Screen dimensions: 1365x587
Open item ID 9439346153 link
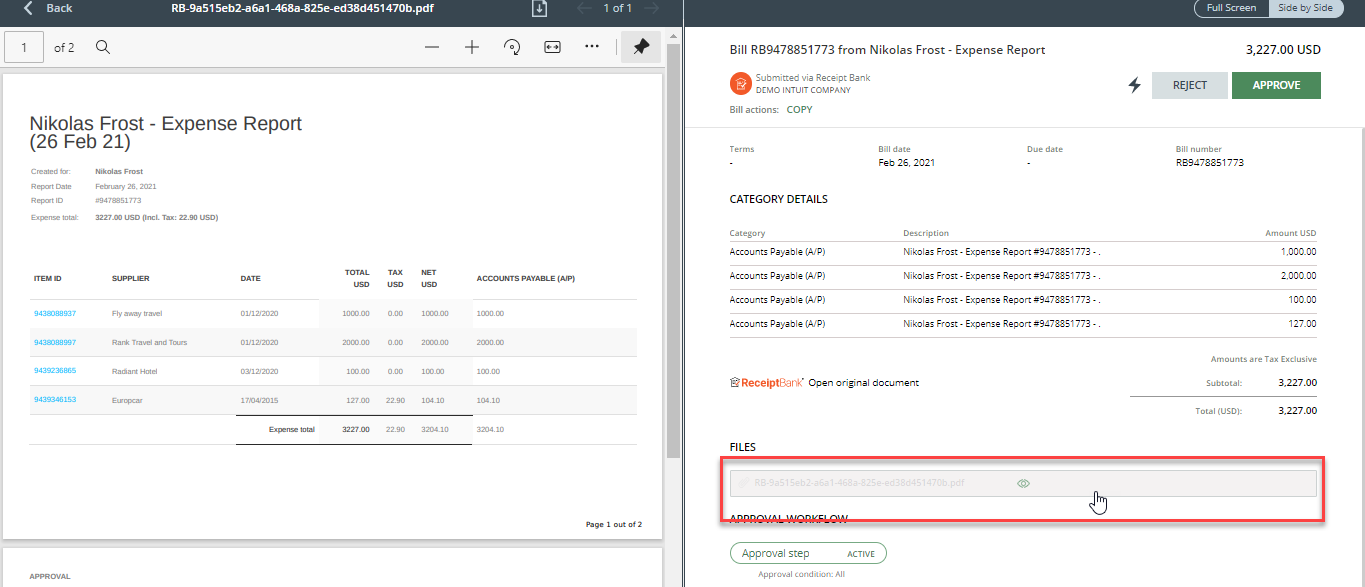pos(55,400)
